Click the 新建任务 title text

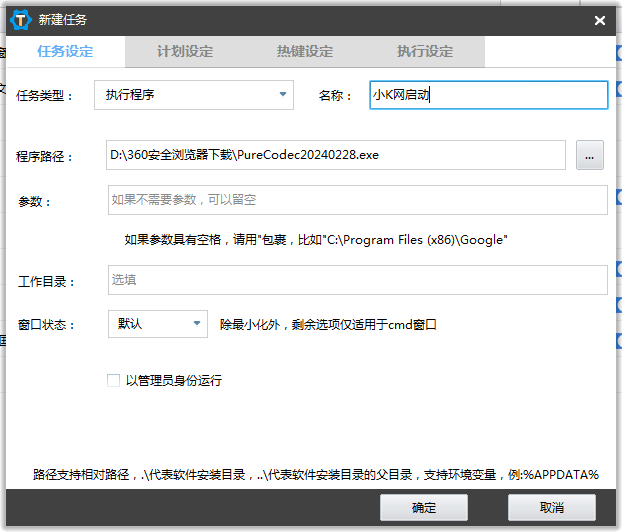pyautogui.click(x=63, y=20)
